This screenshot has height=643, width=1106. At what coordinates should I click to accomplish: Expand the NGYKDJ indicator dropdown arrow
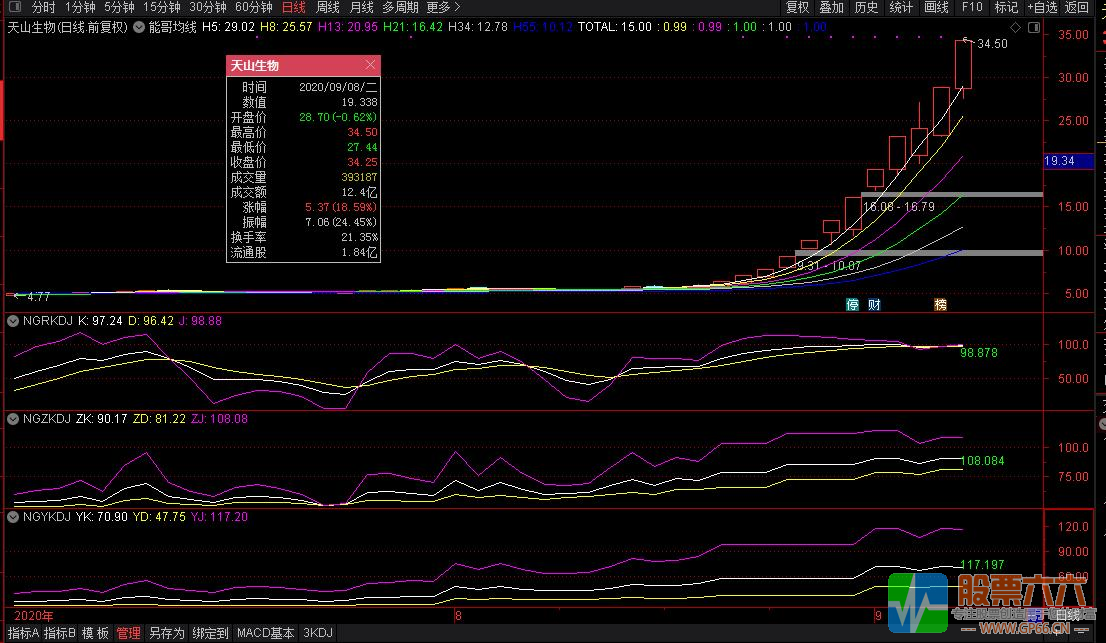[13, 517]
